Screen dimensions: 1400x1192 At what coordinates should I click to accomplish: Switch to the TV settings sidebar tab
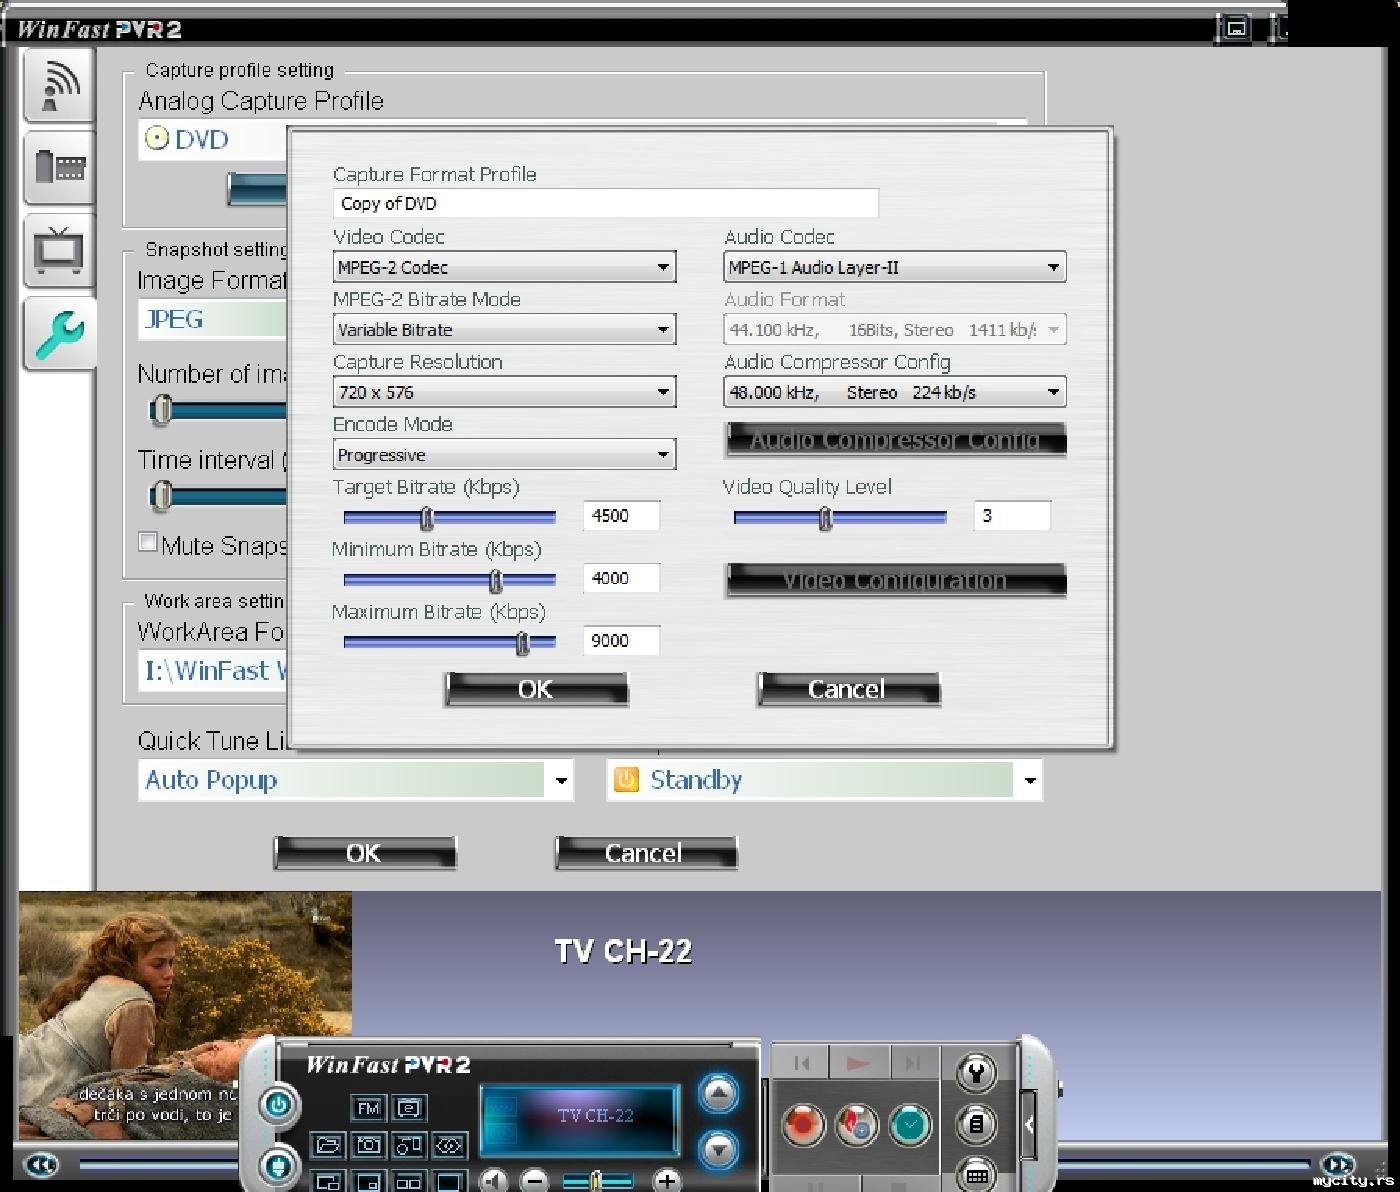(59, 250)
